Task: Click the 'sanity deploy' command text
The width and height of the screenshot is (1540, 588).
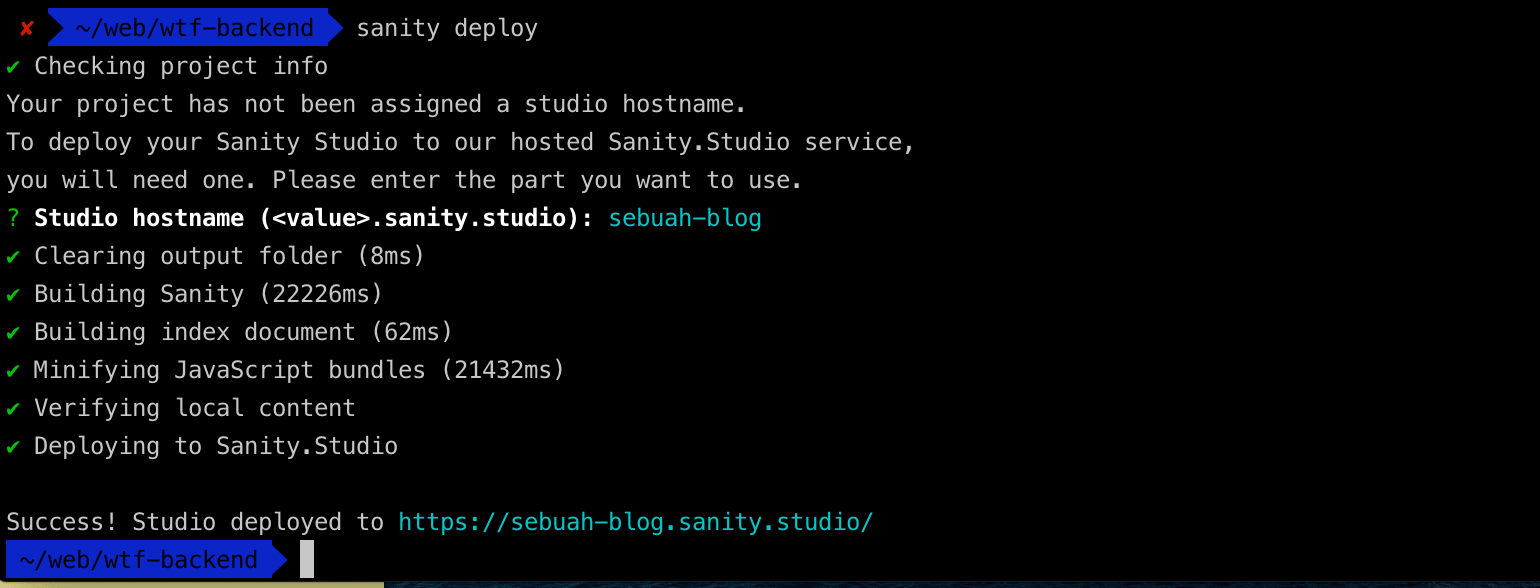Action: (447, 28)
